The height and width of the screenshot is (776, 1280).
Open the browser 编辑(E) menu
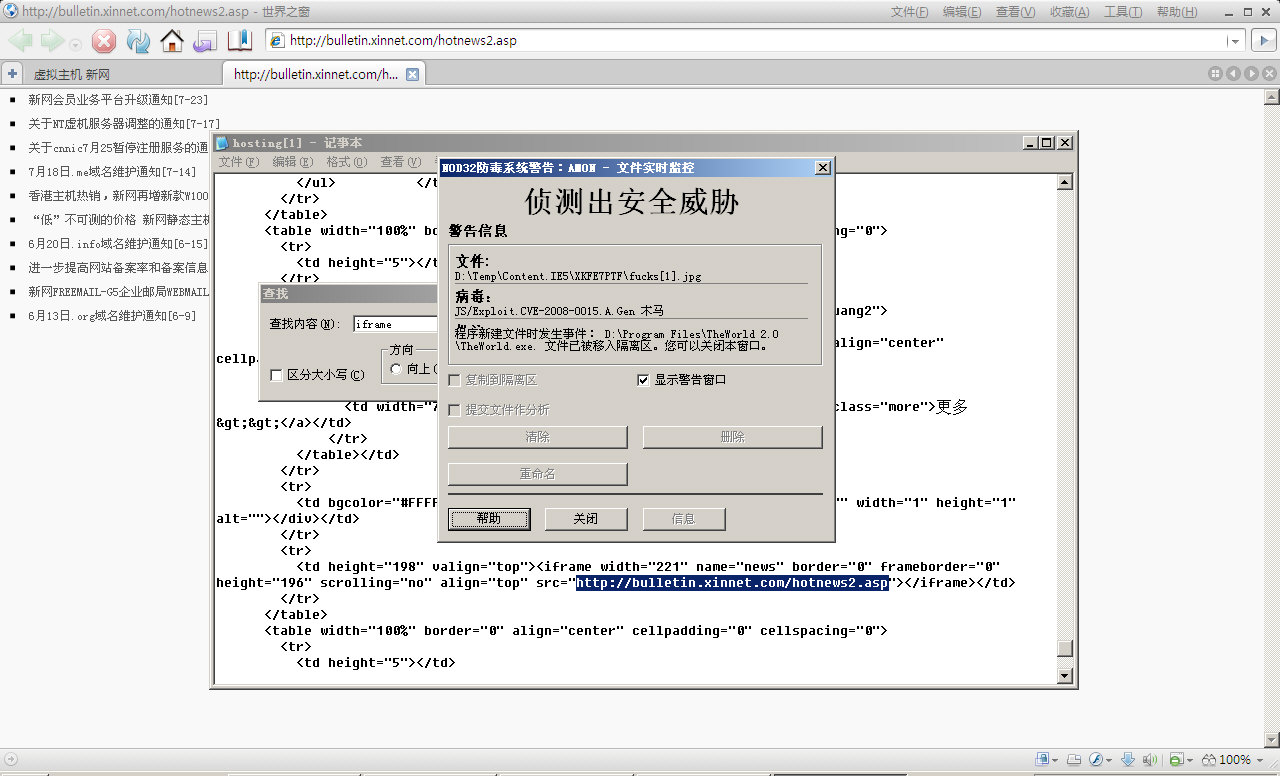962,12
